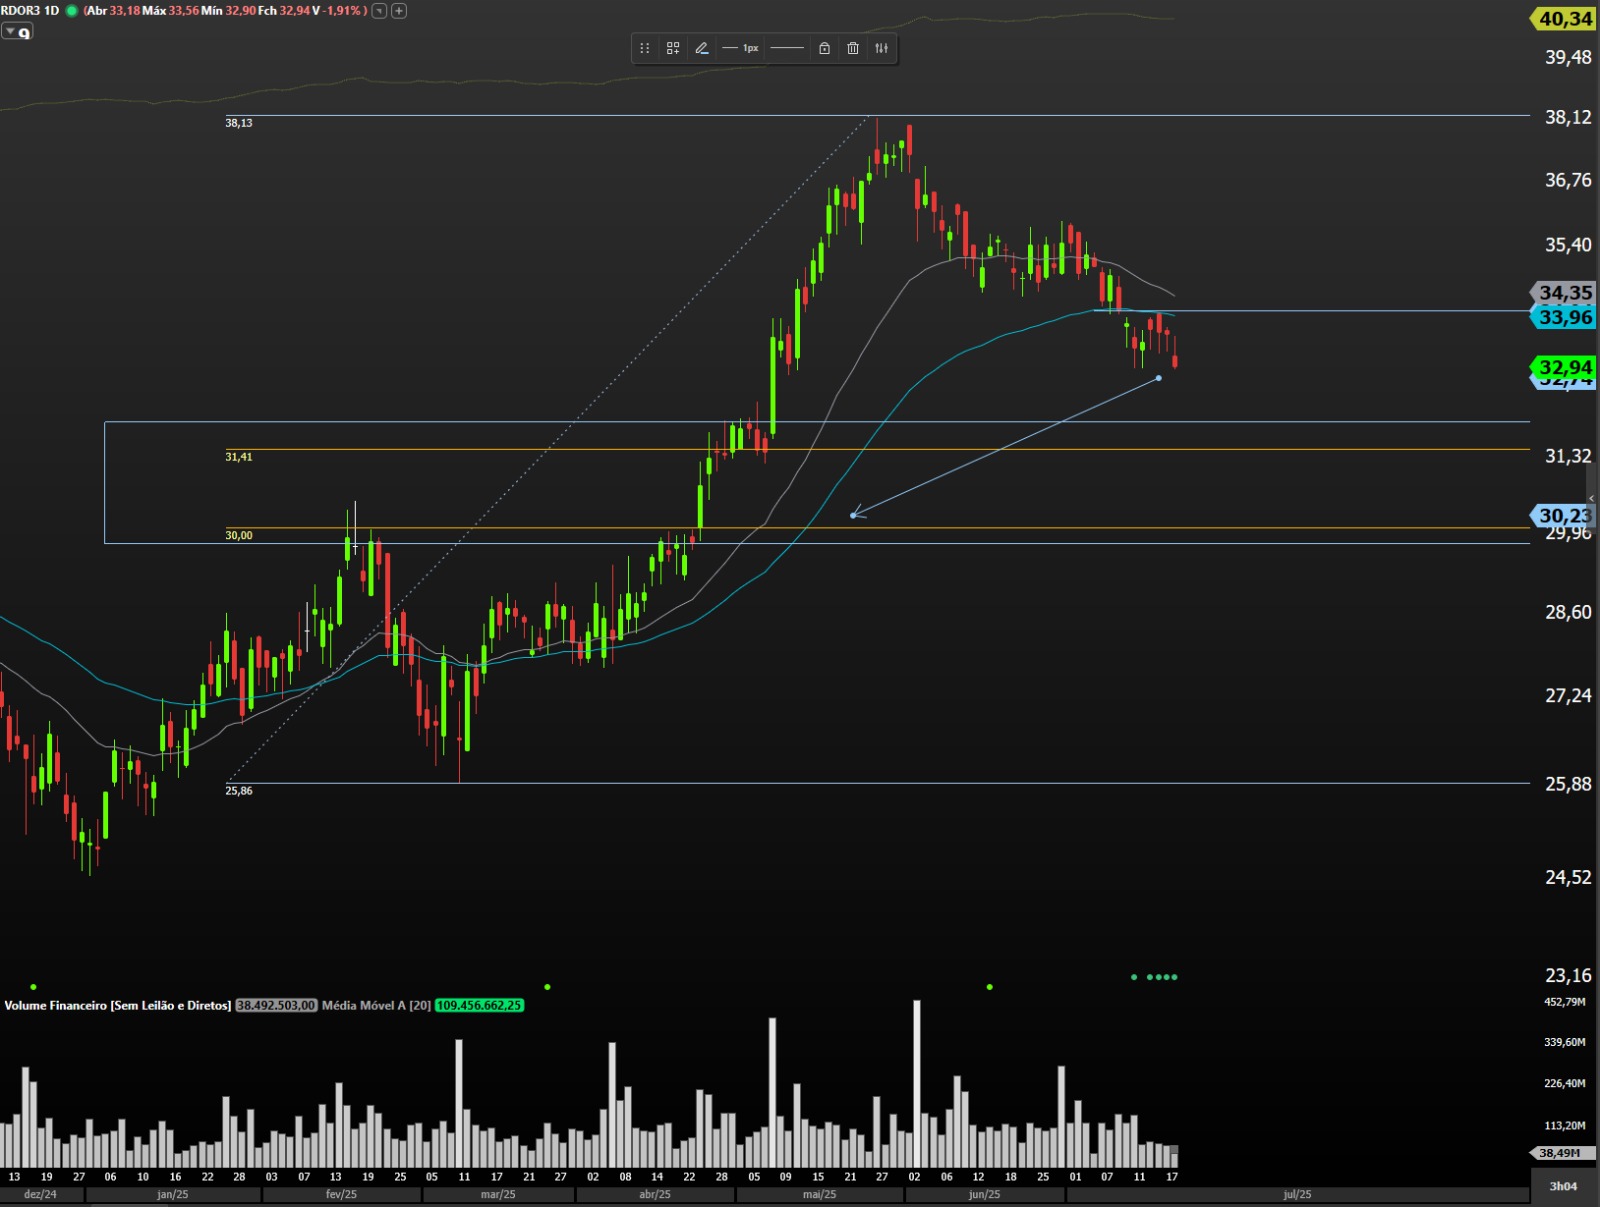This screenshot has width=1600, height=1207.
Task: Click the mar/25 month segment on the time axis
Action: (x=498, y=1195)
